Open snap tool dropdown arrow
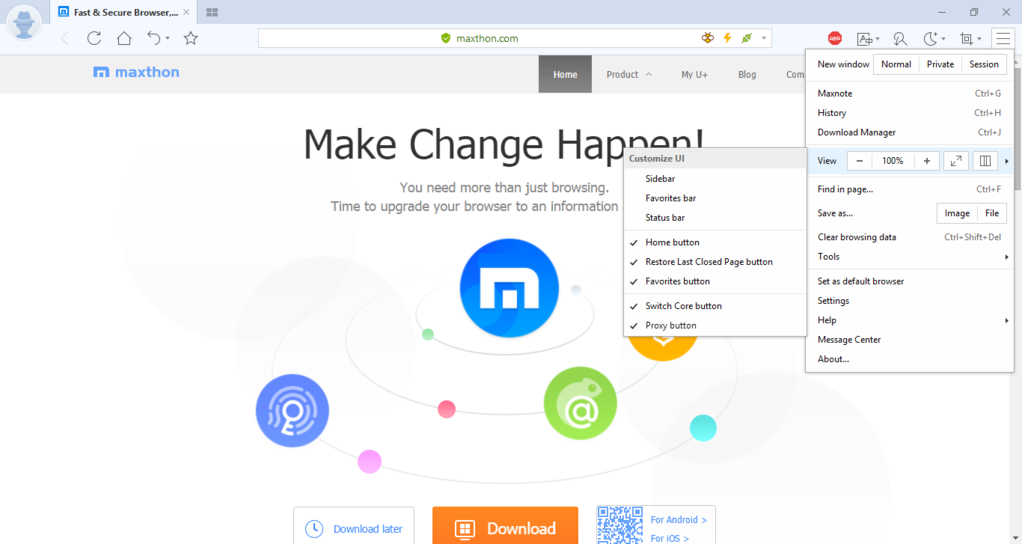Viewport: 1022px width, 544px height. (x=980, y=39)
